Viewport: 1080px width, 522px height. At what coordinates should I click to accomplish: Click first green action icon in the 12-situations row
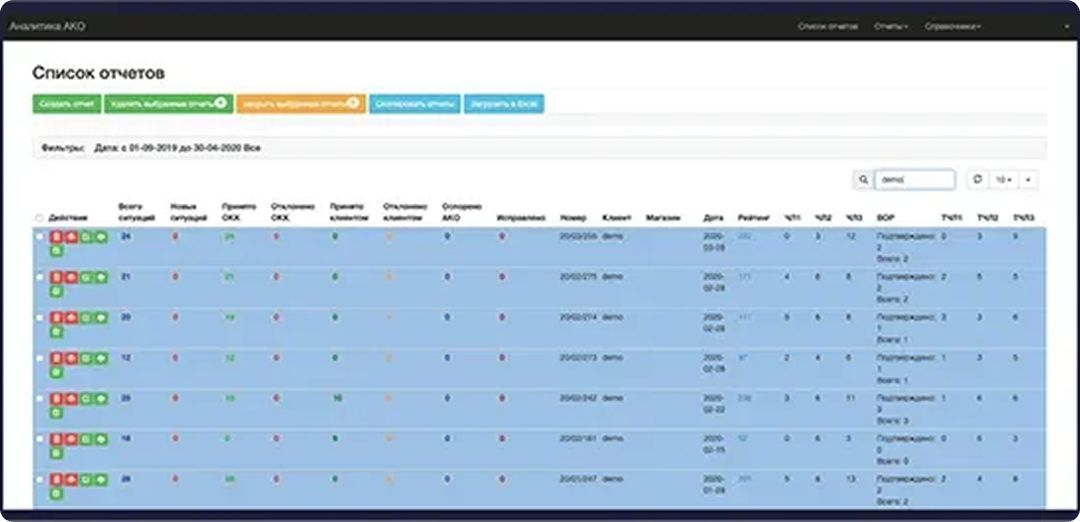(x=86, y=357)
